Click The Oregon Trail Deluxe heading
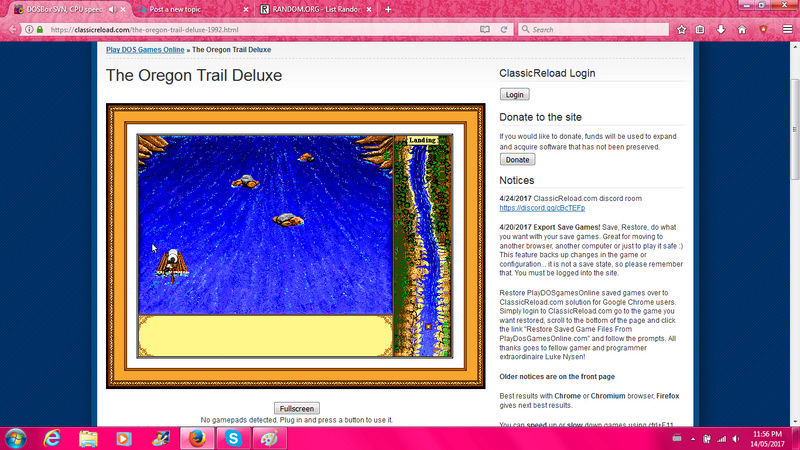 tap(194, 76)
